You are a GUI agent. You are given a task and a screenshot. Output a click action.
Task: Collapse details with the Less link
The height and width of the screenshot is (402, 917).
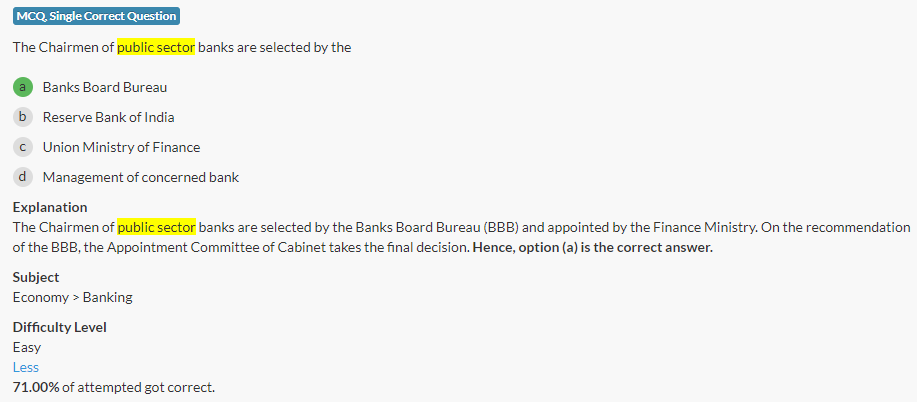(x=26, y=367)
